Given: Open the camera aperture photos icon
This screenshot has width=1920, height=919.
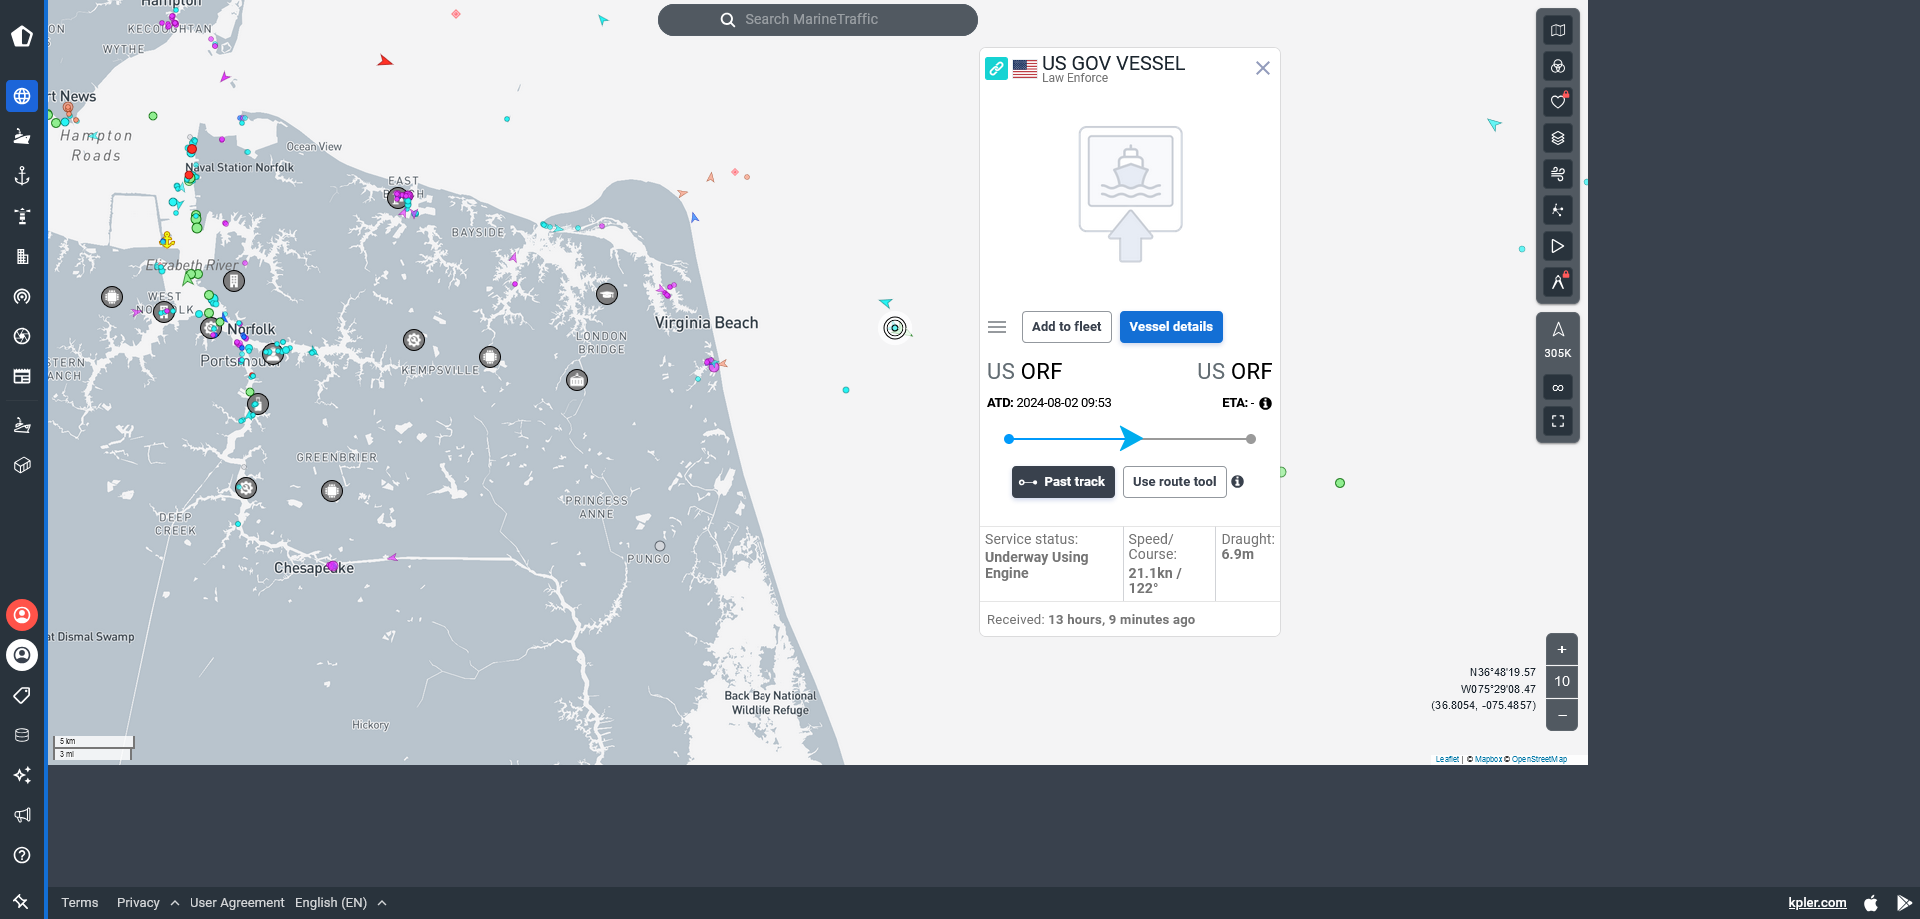Looking at the screenshot, I should [x=22, y=336].
